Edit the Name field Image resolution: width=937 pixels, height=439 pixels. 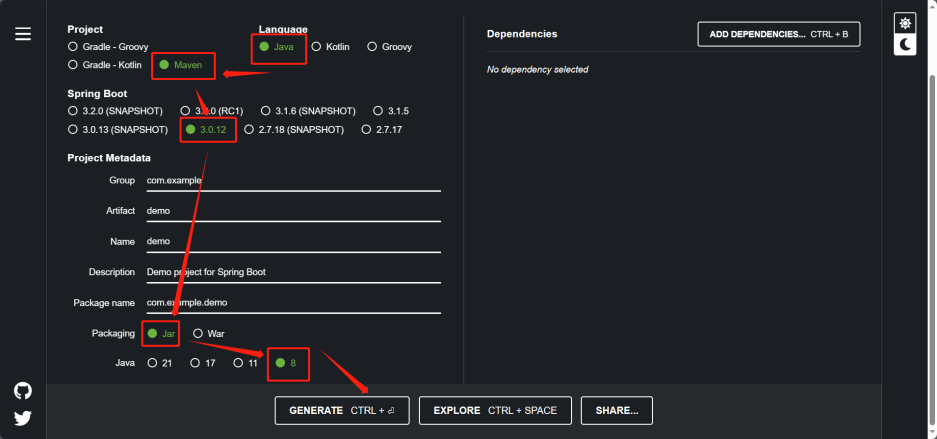[x=293, y=241]
